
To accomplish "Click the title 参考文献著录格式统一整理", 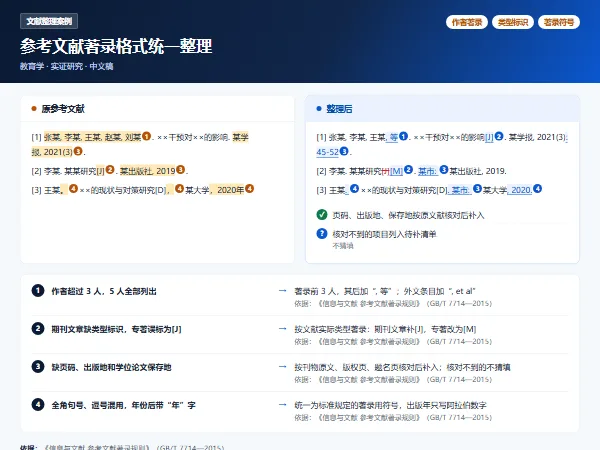I will 116,46.
